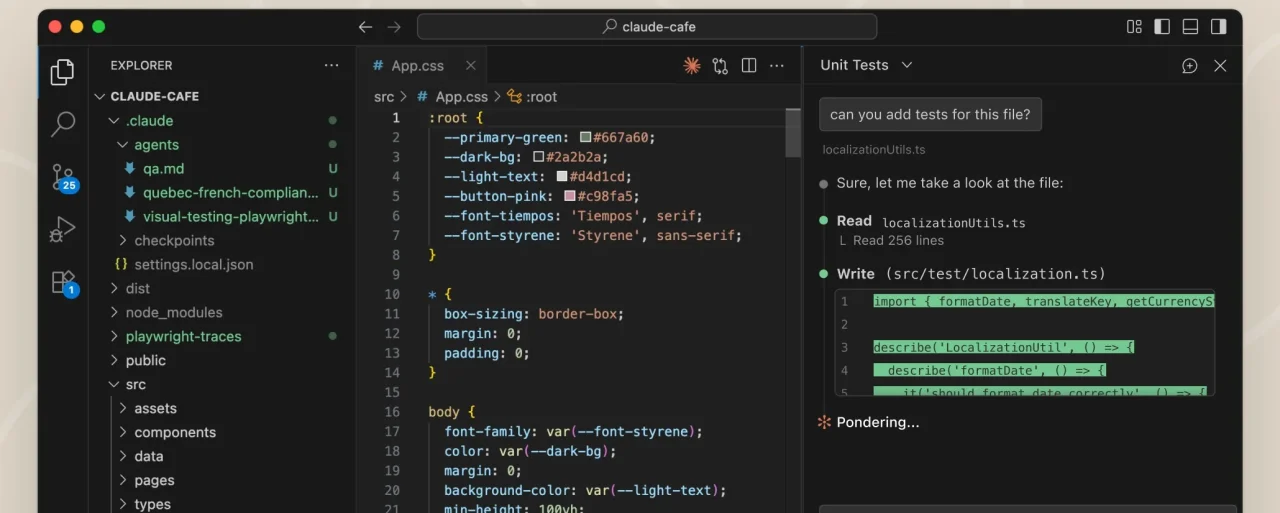The width and height of the screenshot is (1280, 513).
Task: Open changes compare icon in editor toolbar
Action: [720, 66]
